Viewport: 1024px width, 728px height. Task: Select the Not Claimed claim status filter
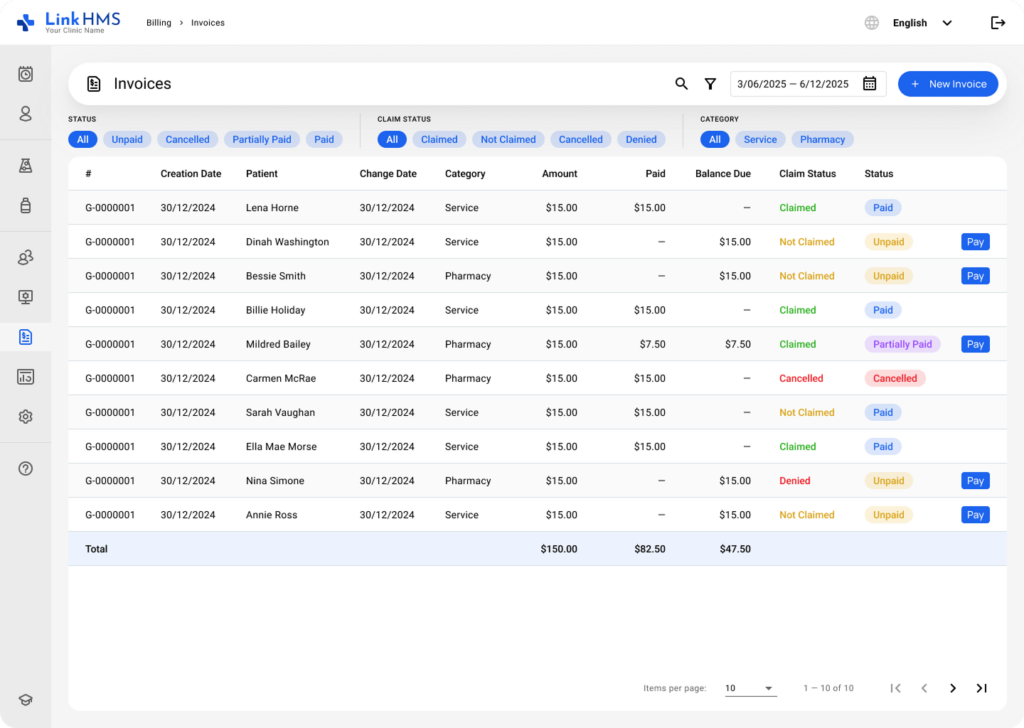(508, 139)
